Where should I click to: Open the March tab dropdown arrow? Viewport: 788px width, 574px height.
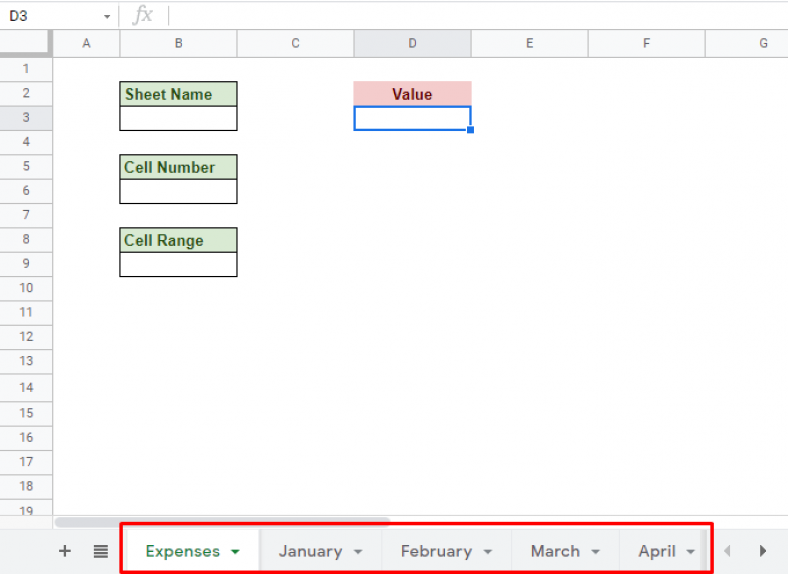click(596, 552)
